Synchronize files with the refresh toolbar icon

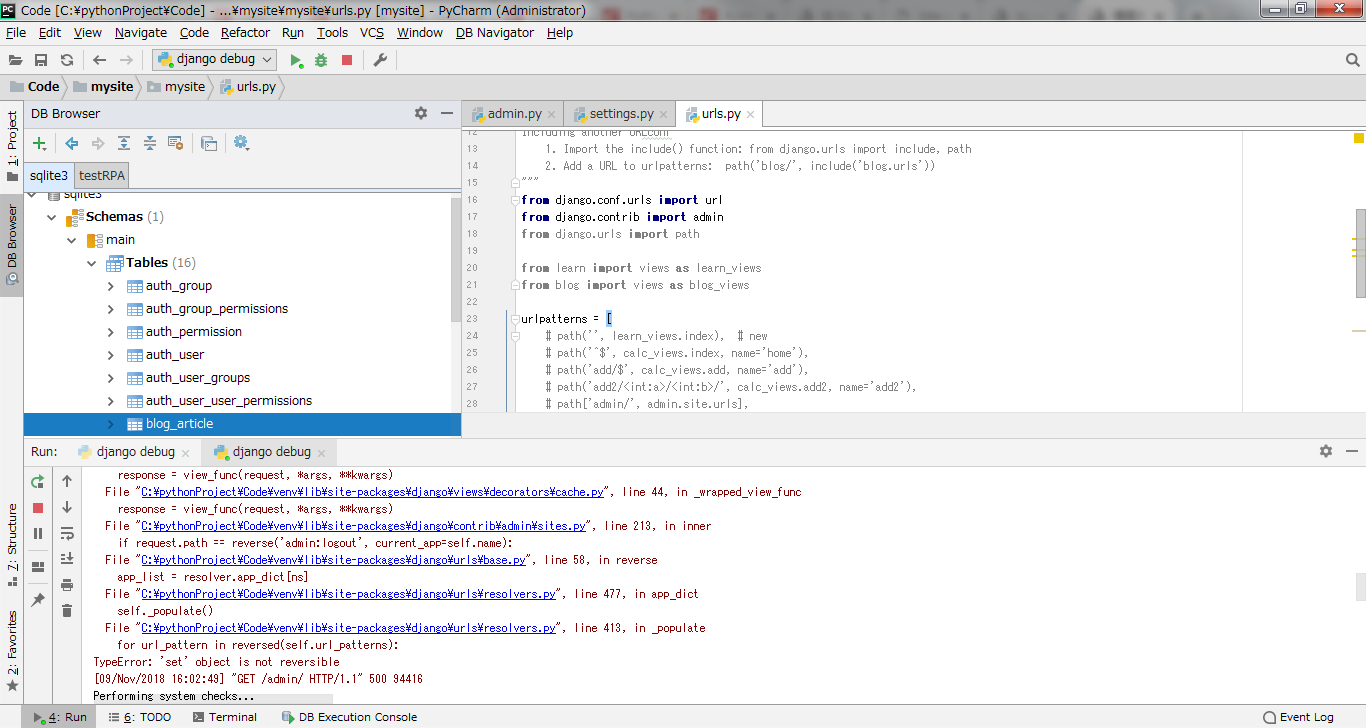click(x=67, y=60)
